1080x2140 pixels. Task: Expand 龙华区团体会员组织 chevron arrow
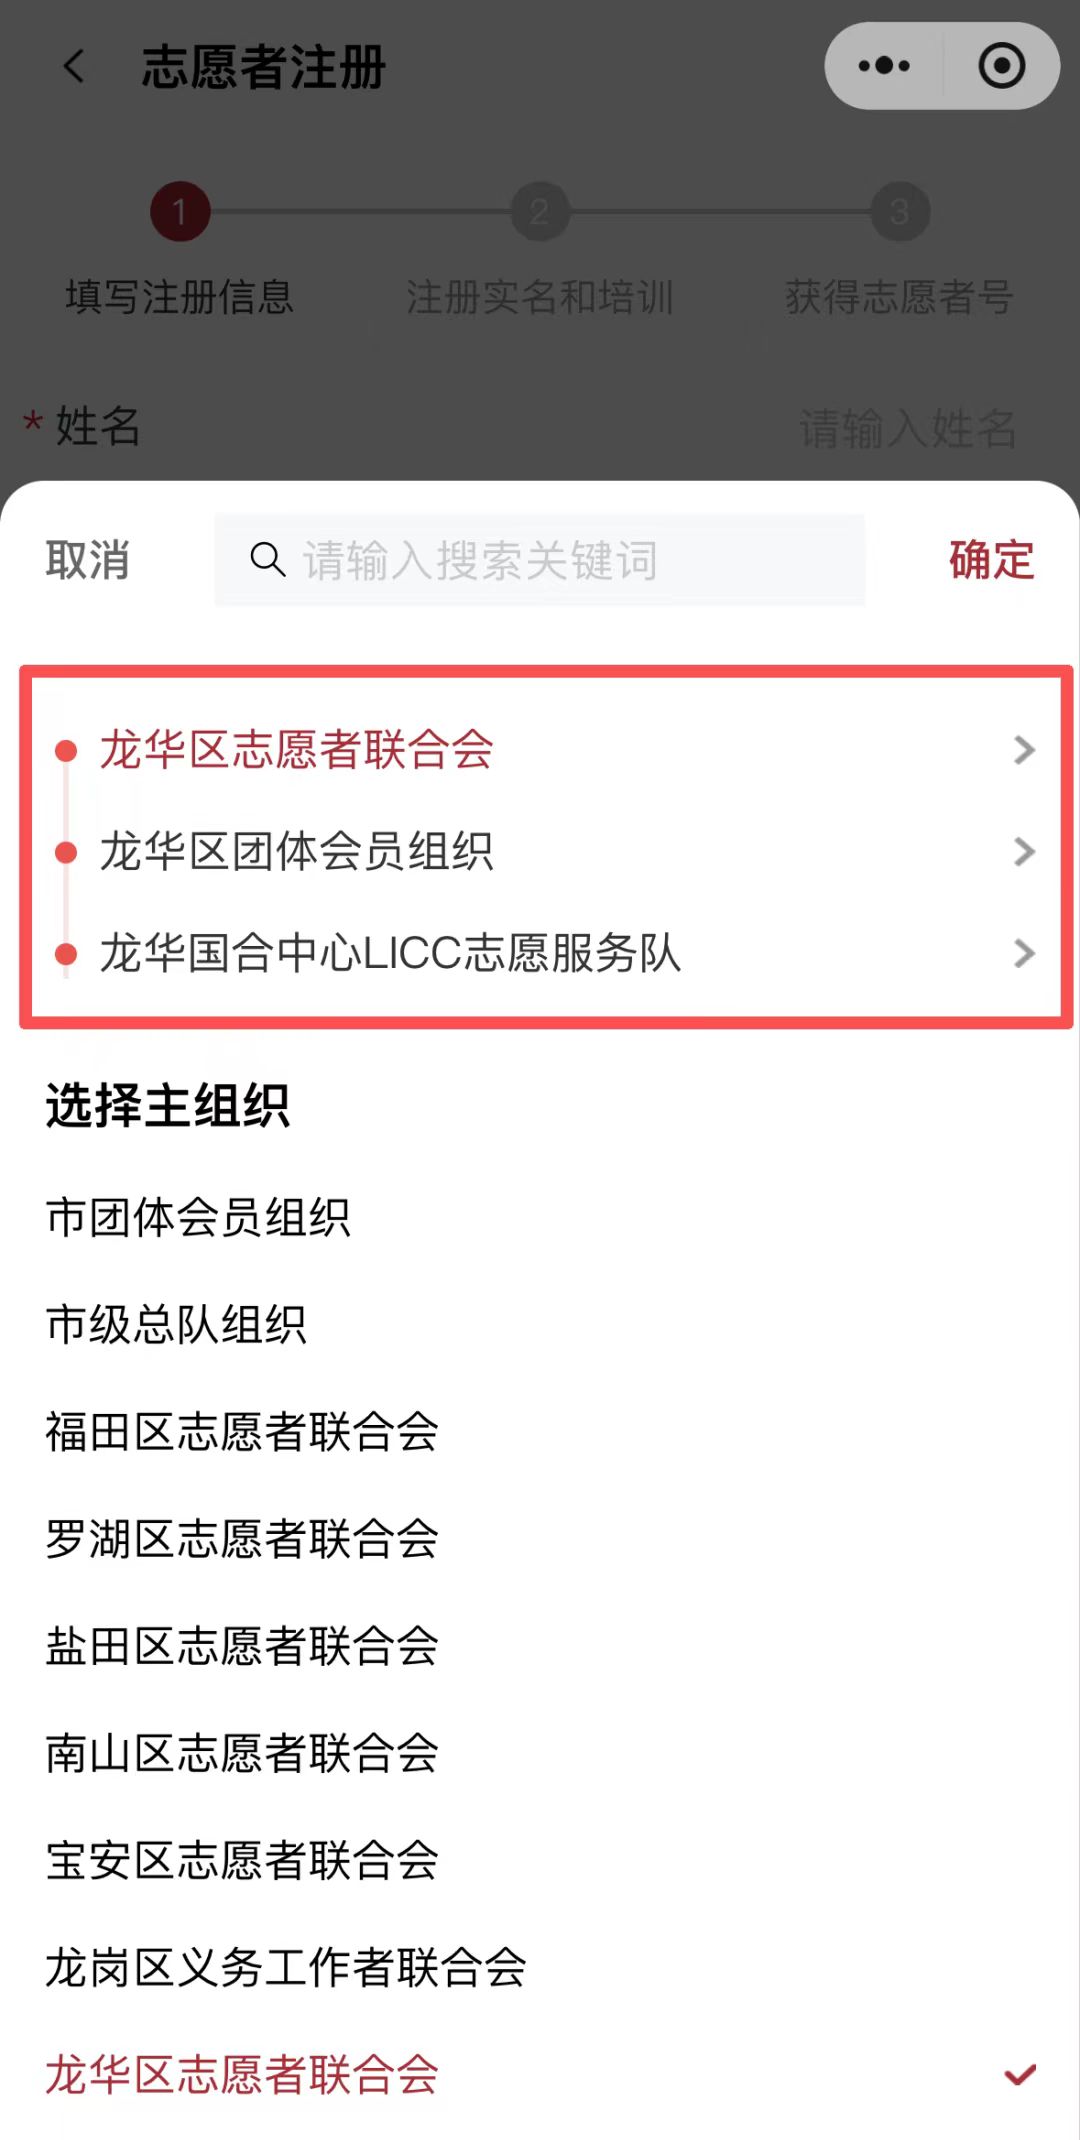[1024, 852]
